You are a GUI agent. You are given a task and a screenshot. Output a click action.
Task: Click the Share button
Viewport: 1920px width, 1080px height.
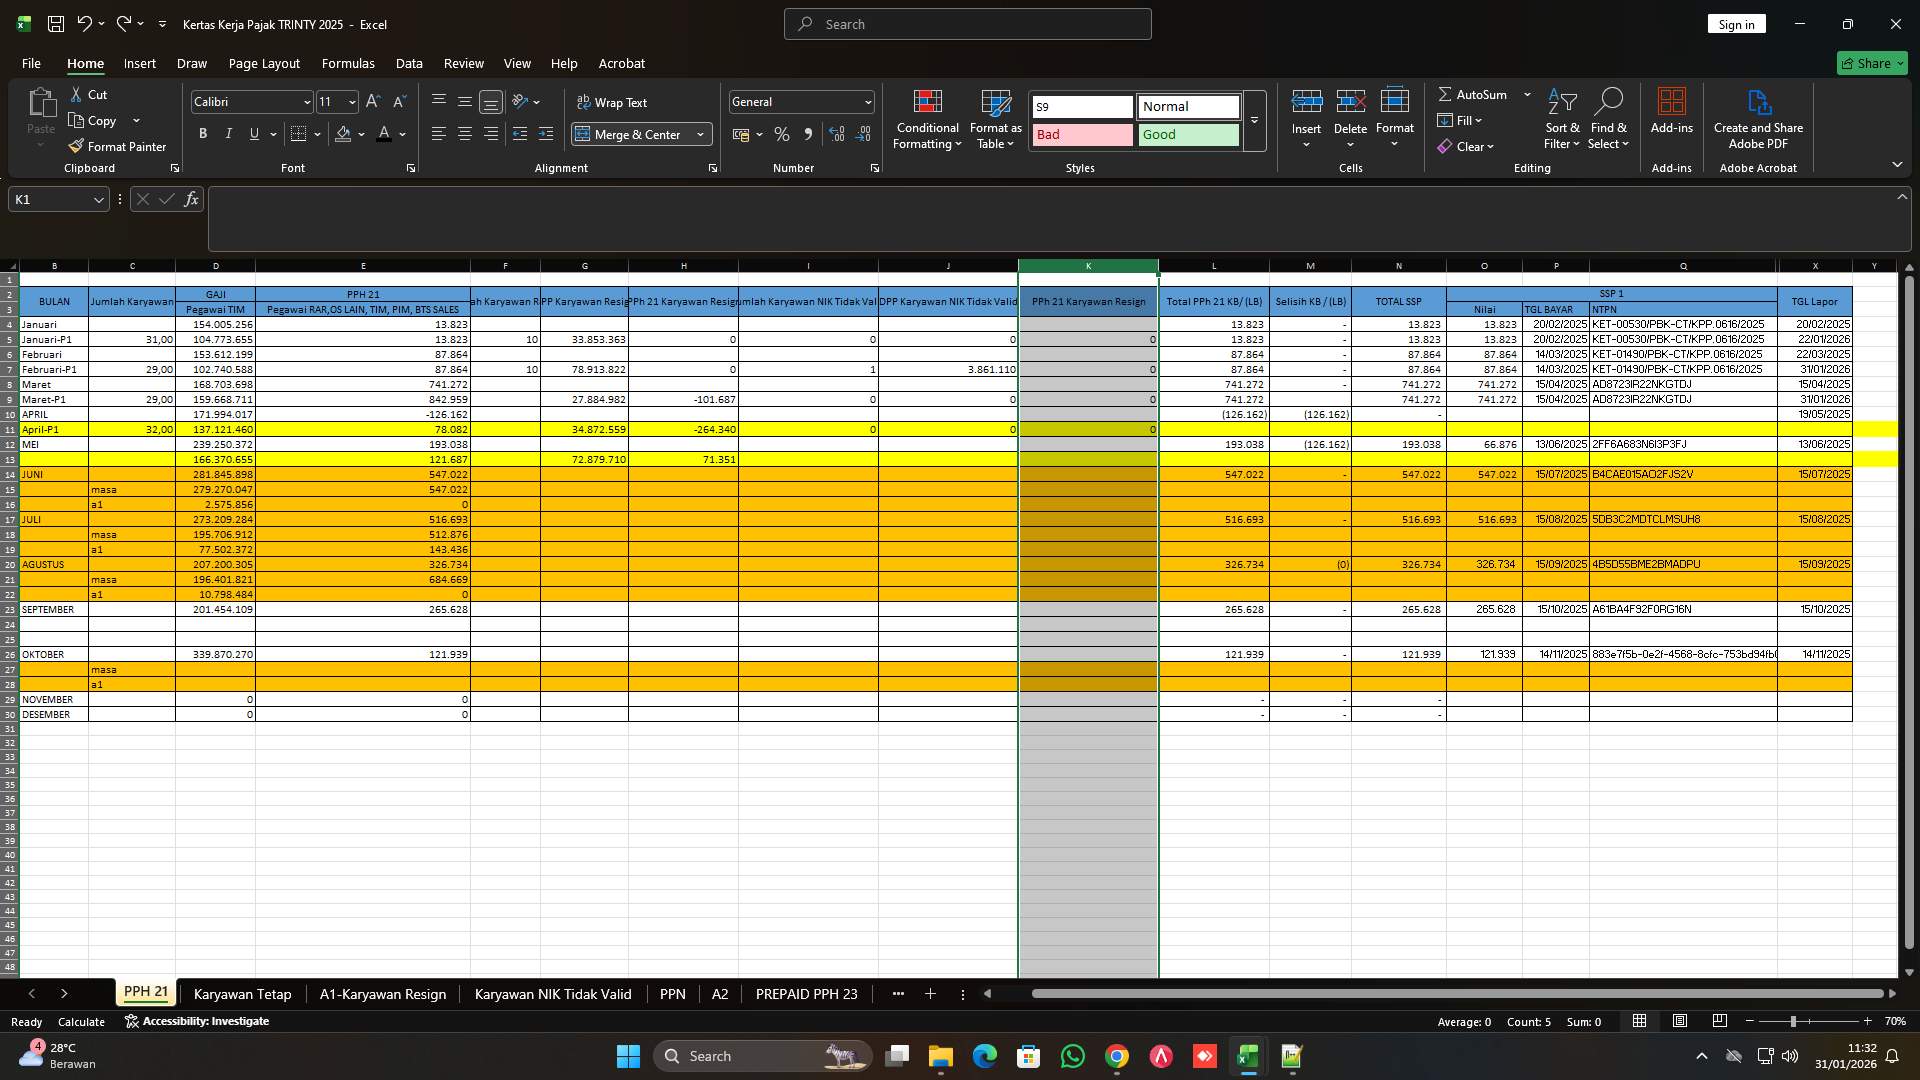click(1871, 62)
